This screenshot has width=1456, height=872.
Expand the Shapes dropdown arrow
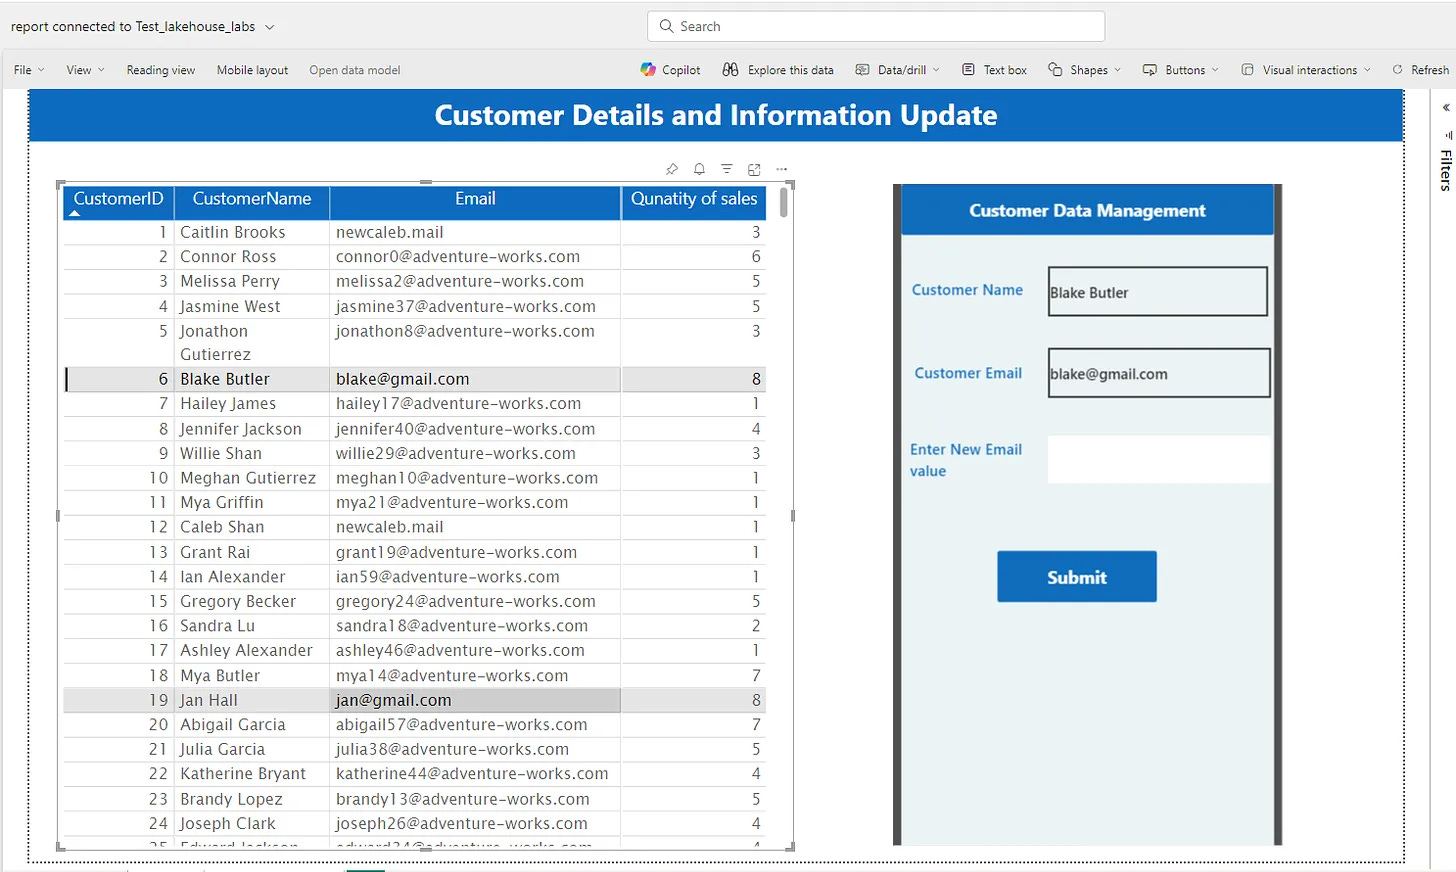(1117, 70)
